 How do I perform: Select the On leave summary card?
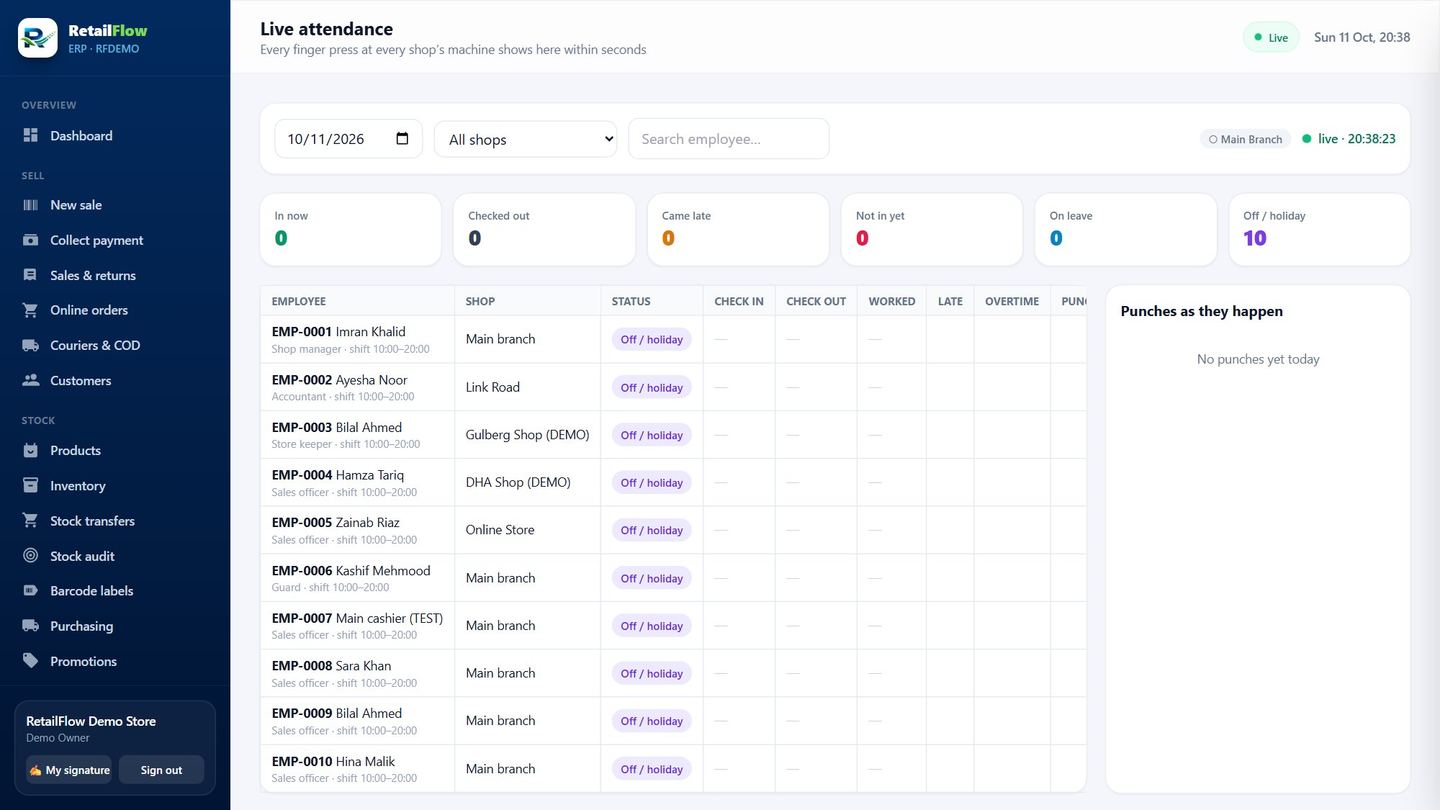[x=1126, y=230]
